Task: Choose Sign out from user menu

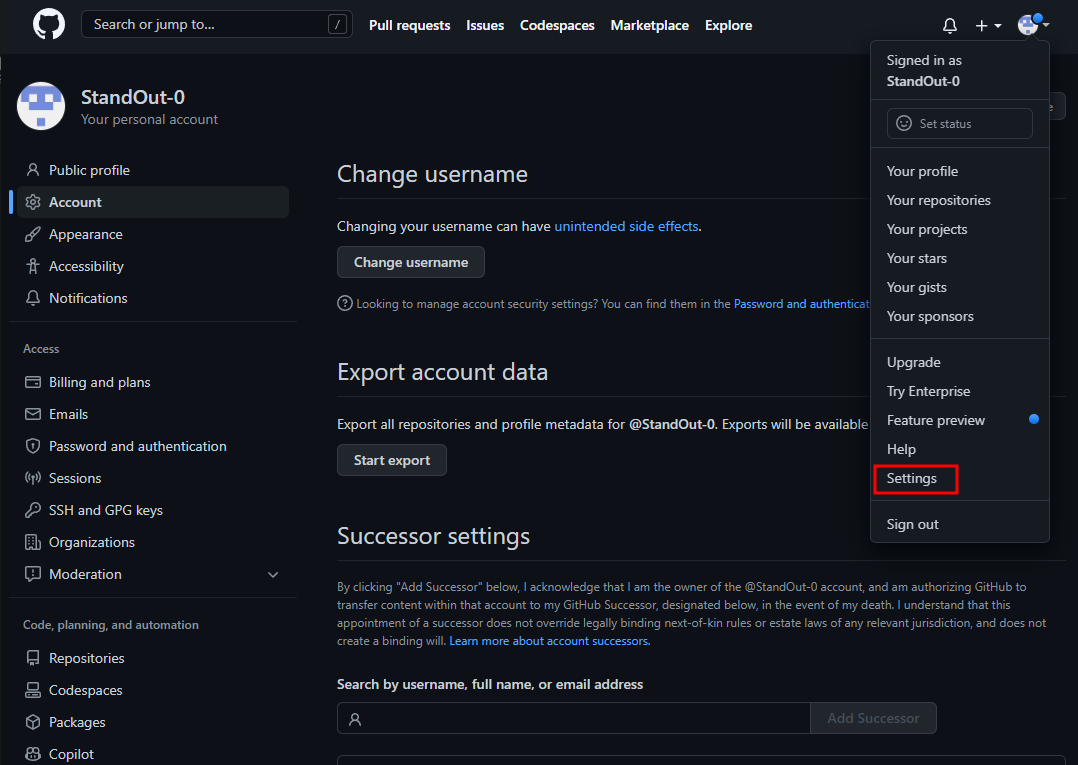Action: 960,524
